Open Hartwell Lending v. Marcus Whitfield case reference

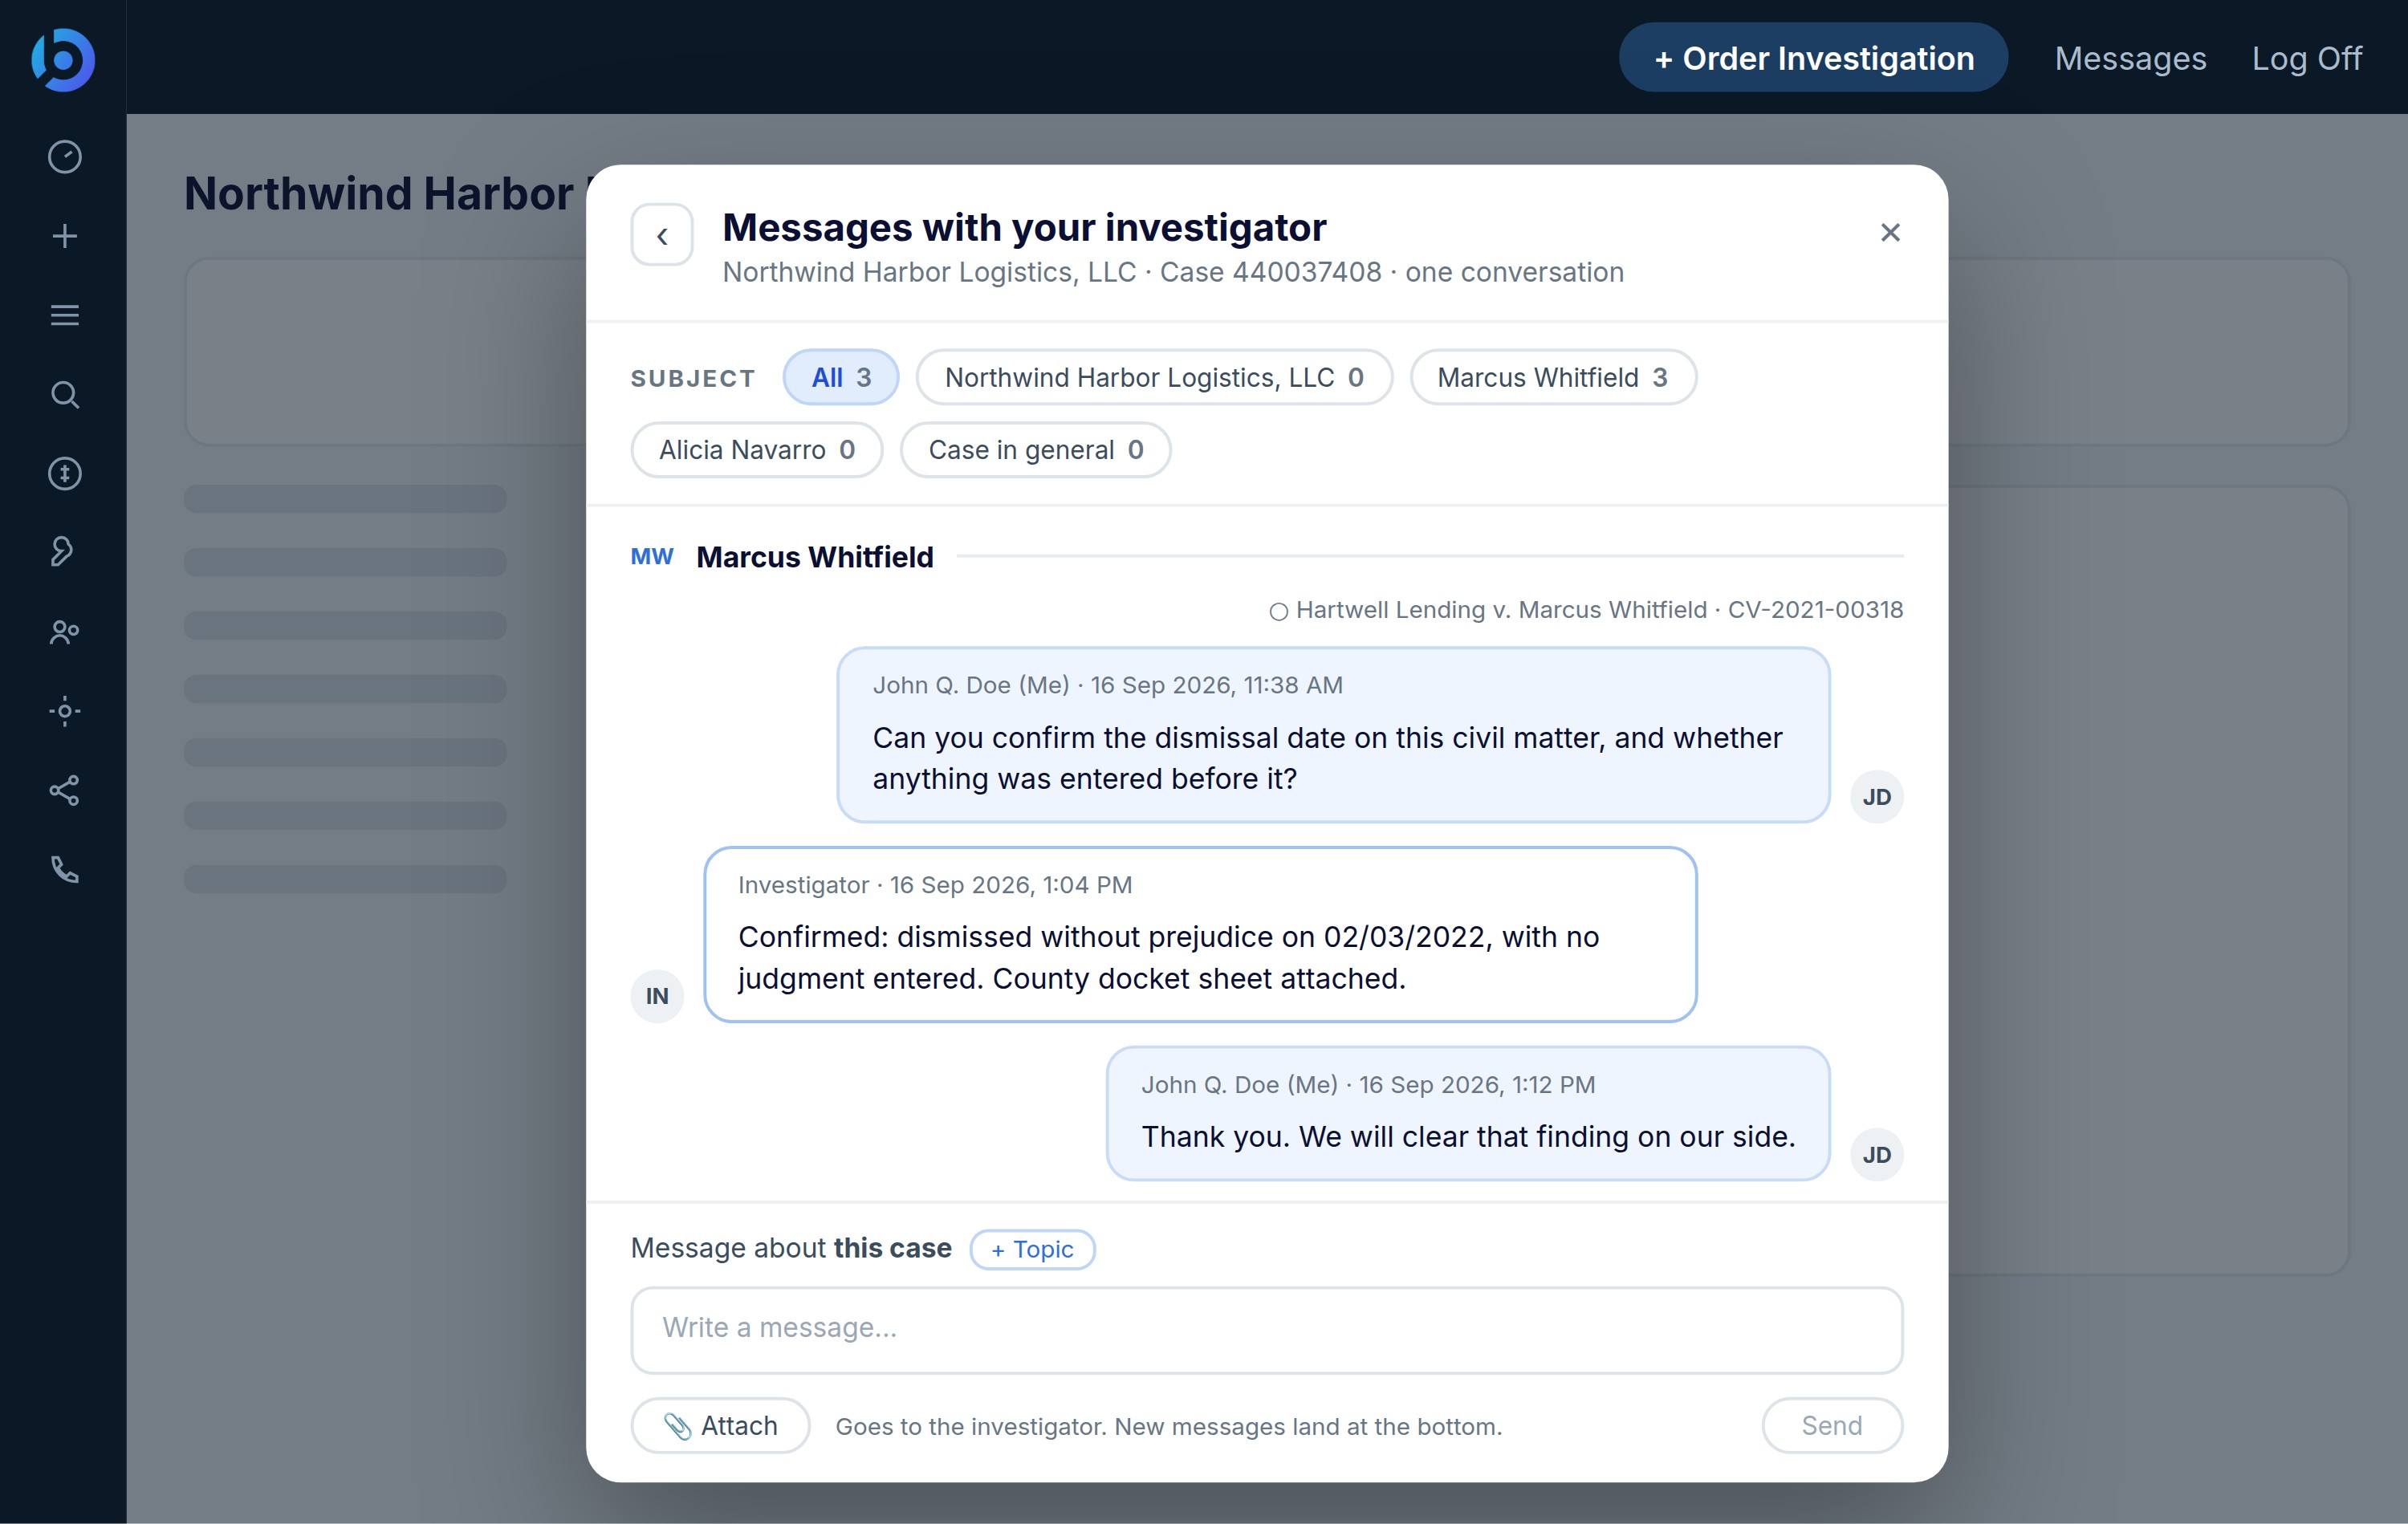[x=1586, y=610]
